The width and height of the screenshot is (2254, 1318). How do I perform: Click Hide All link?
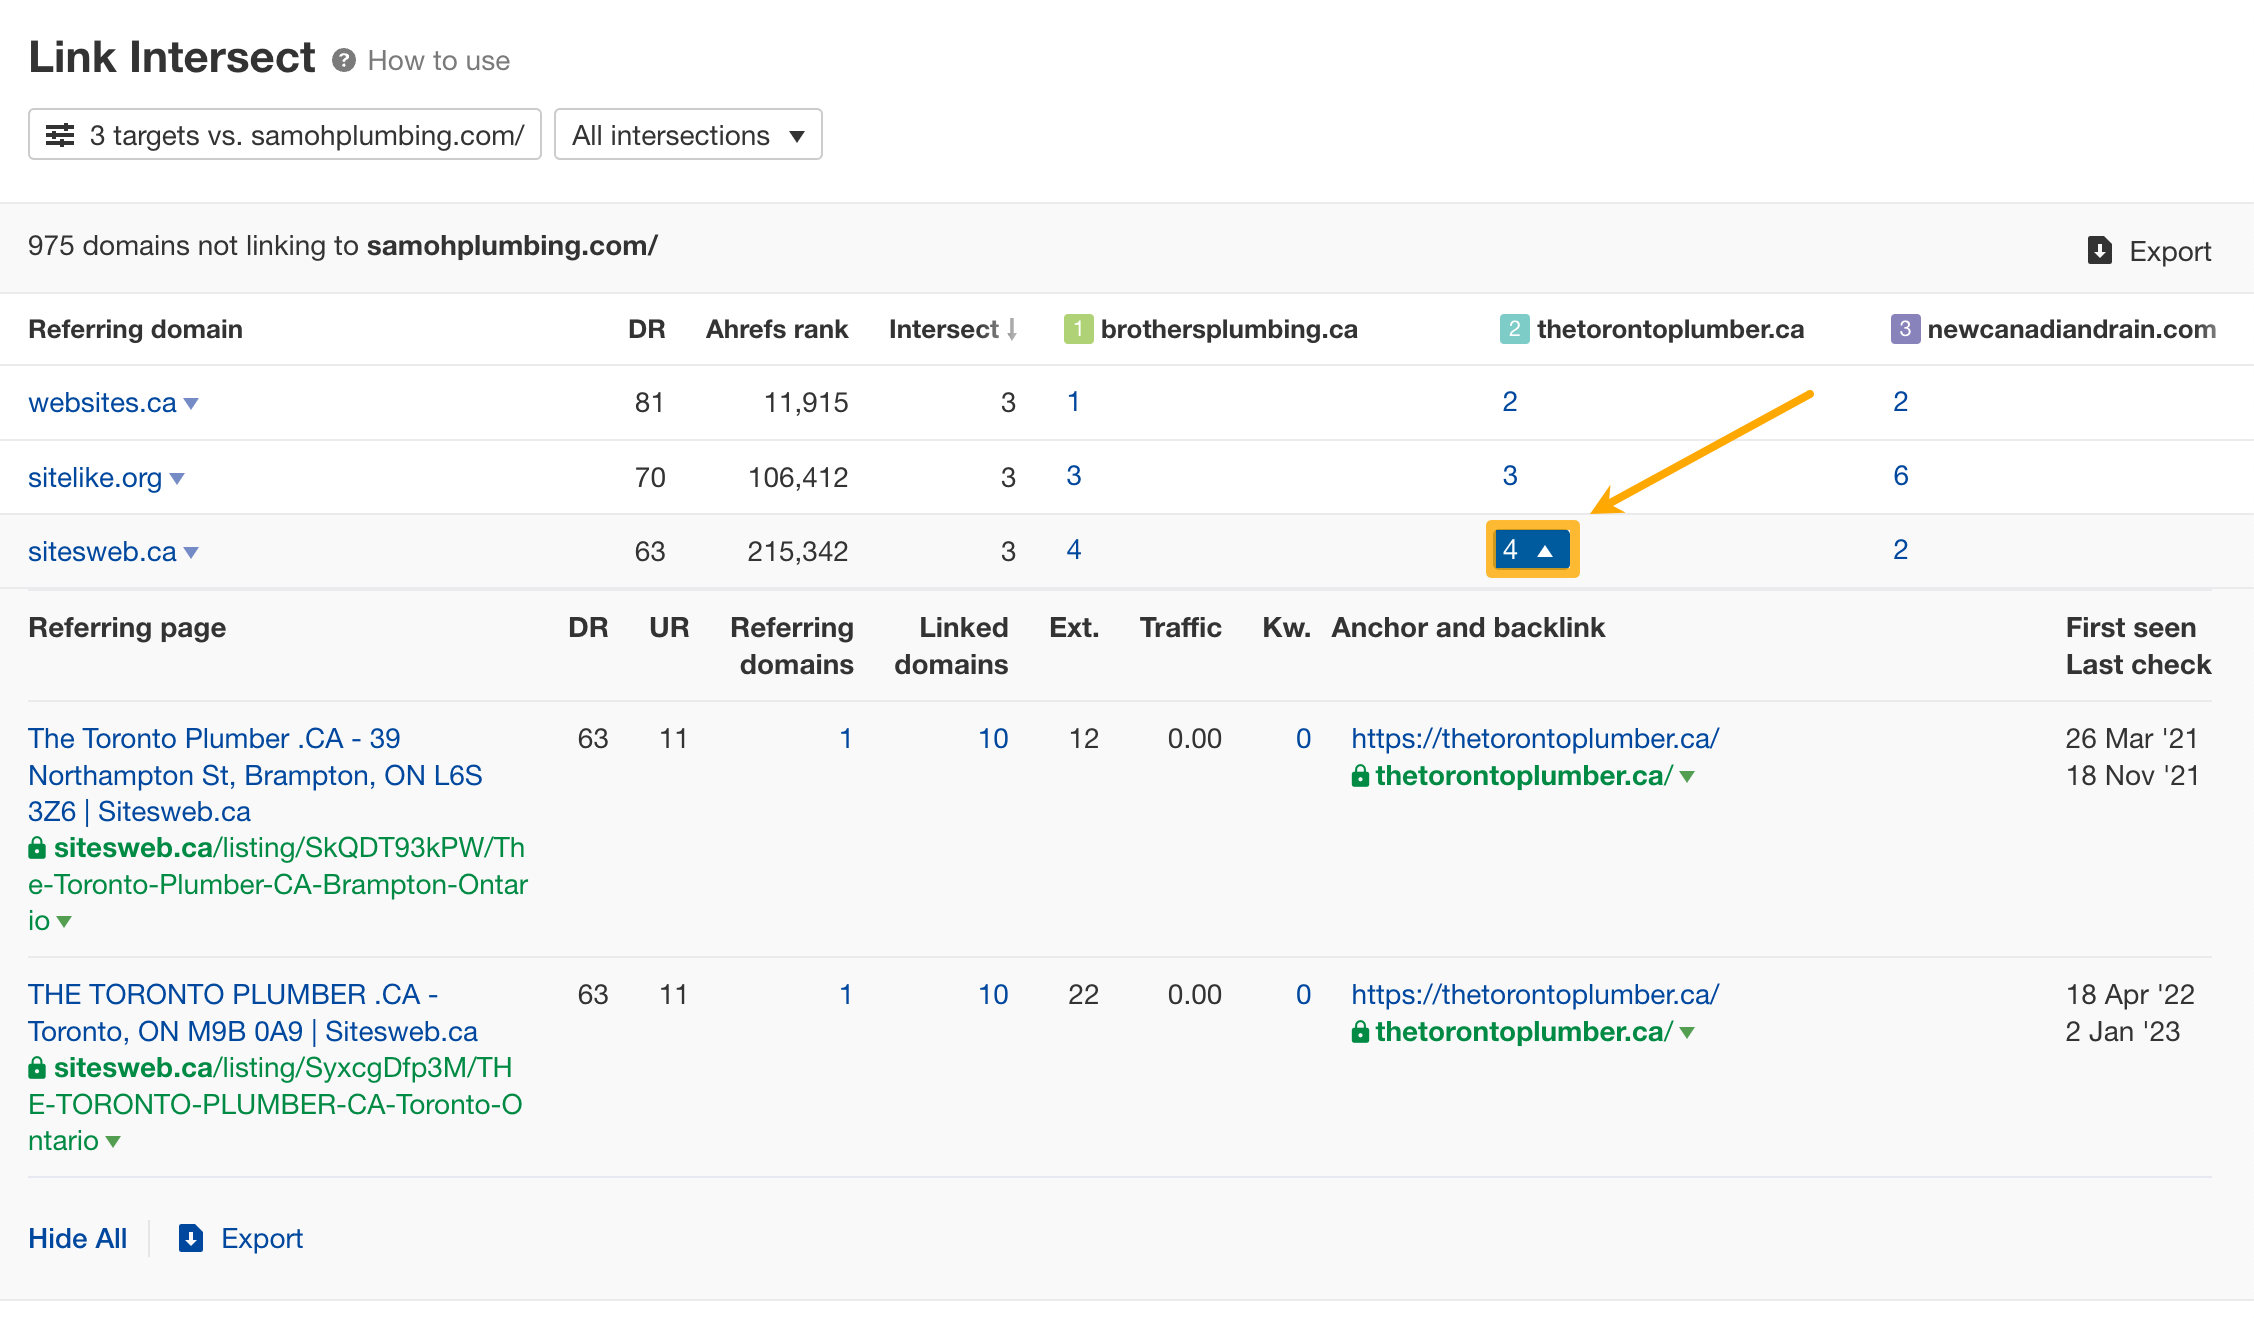(77, 1239)
